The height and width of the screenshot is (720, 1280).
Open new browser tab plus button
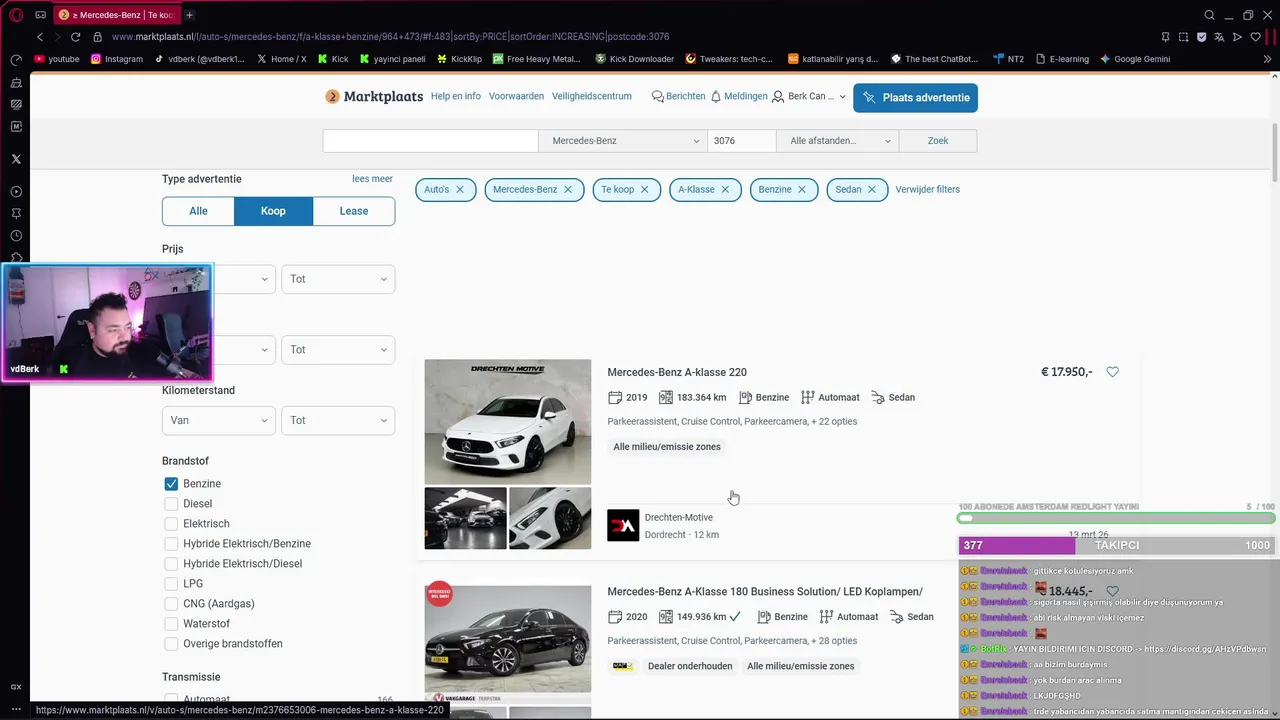click(x=189, y=15)
